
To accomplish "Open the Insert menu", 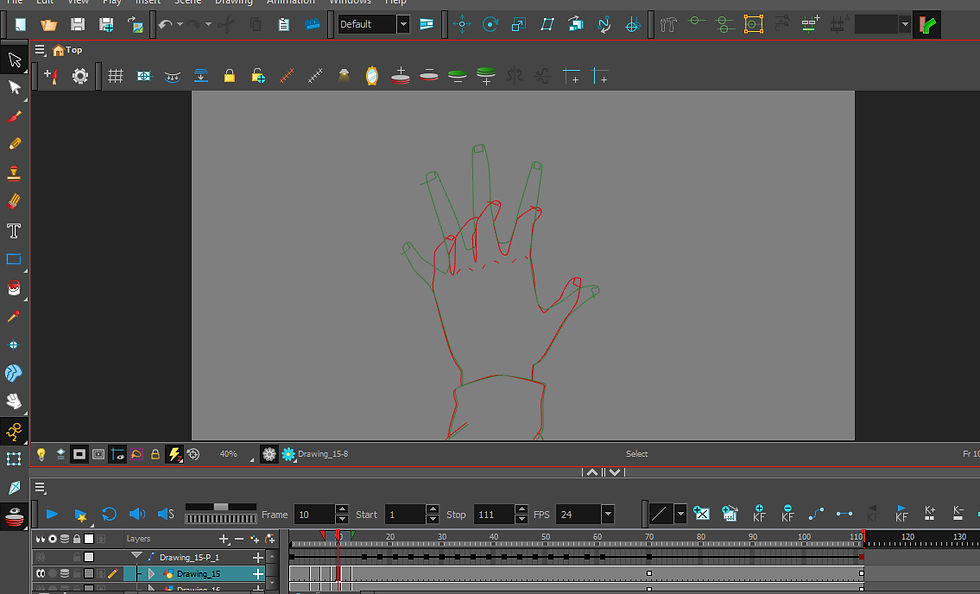I will point(148,2).
